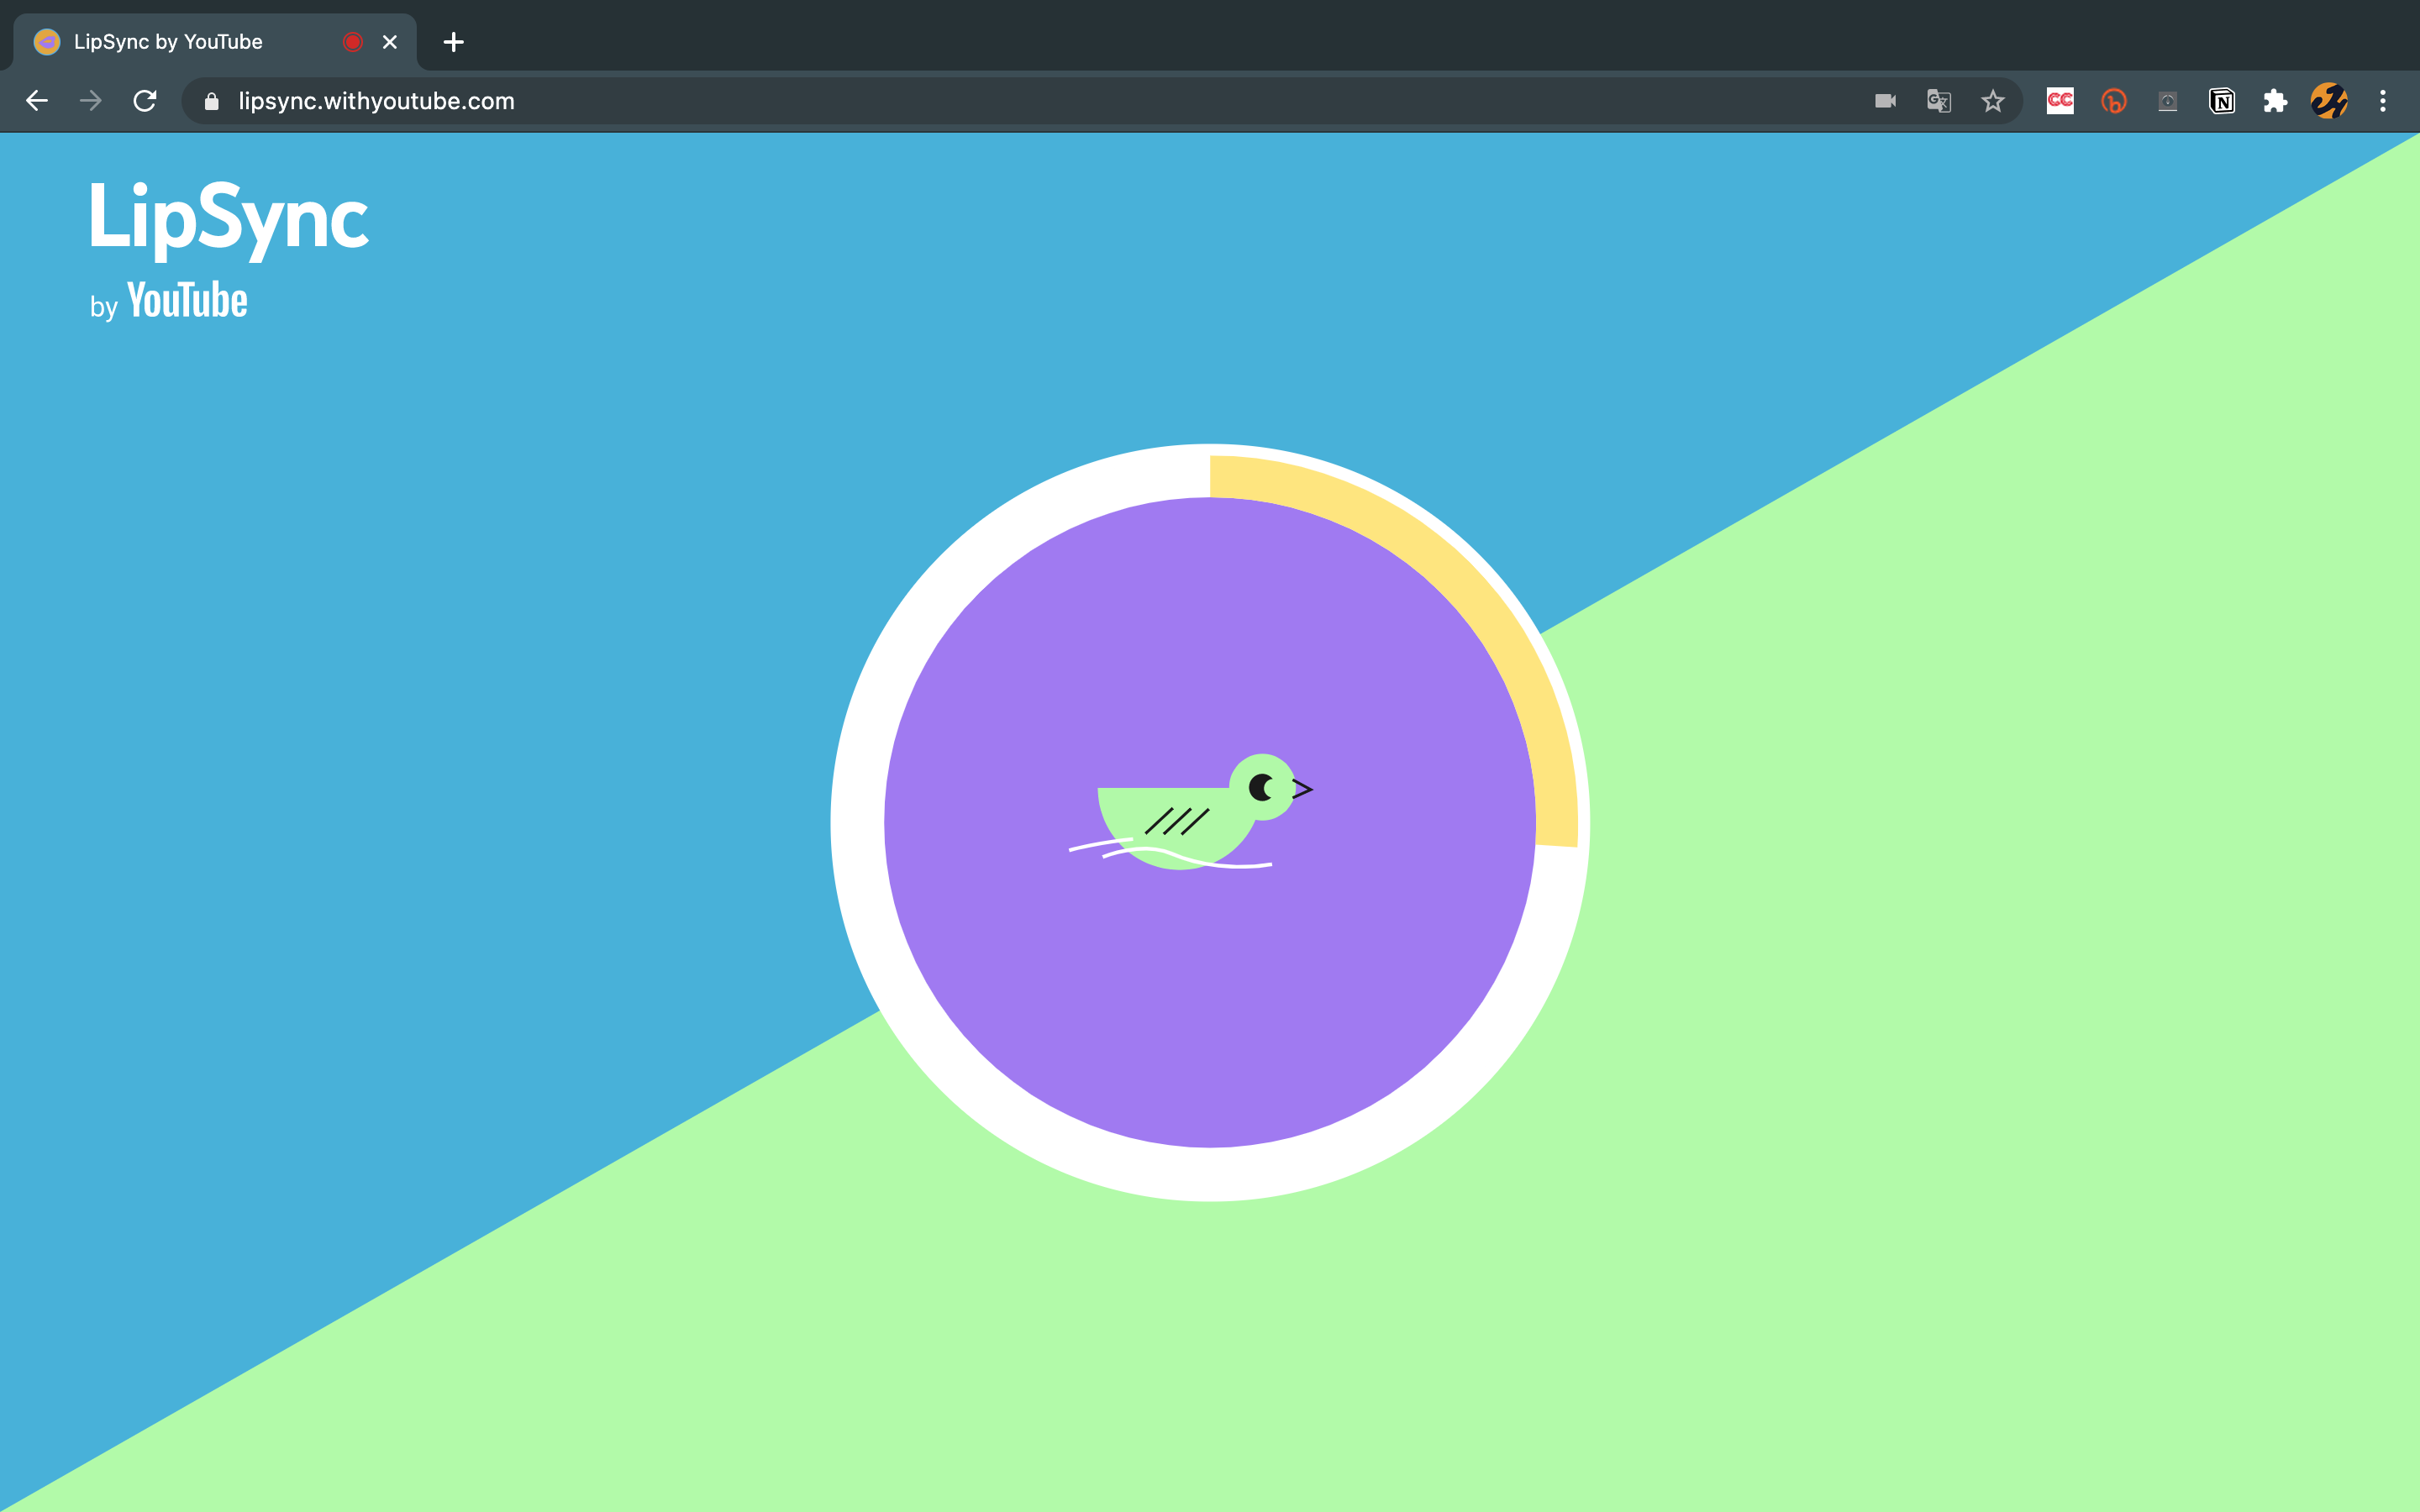Open the Chrome three-dot menu

pyautogui.click(x=2383, y=101)
